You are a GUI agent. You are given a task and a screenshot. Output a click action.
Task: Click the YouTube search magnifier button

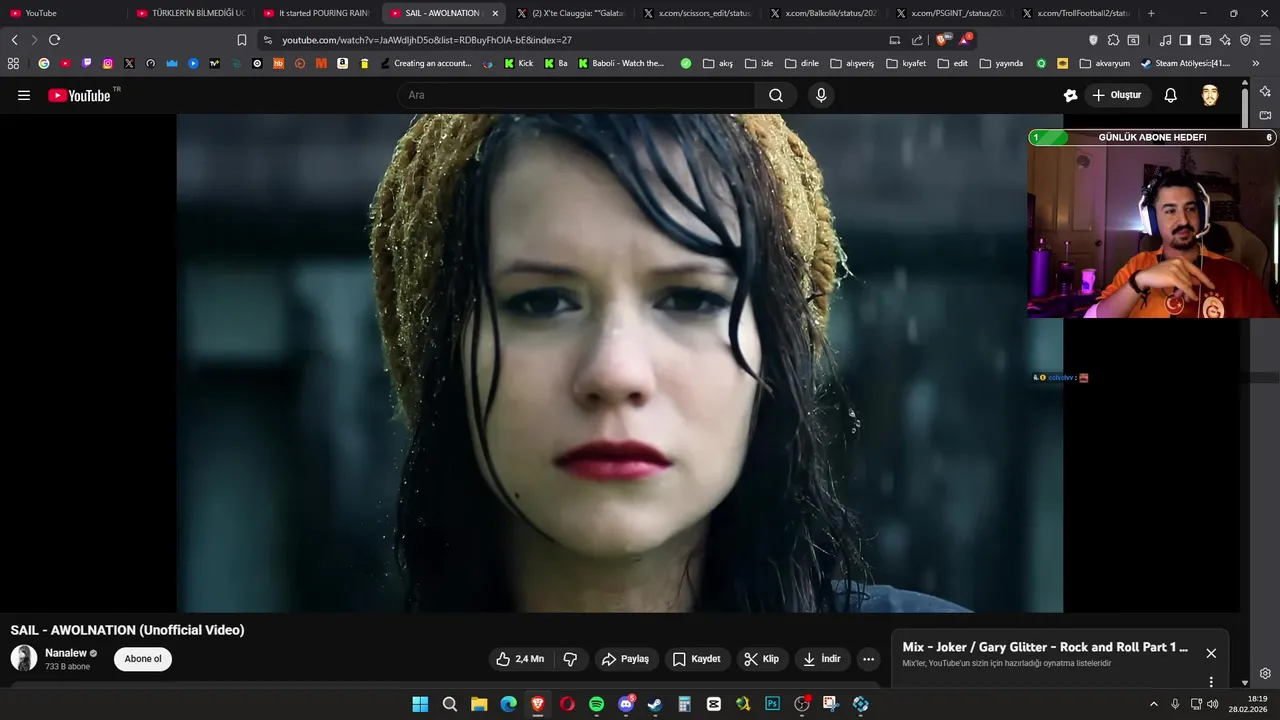[x=776, y=95]
